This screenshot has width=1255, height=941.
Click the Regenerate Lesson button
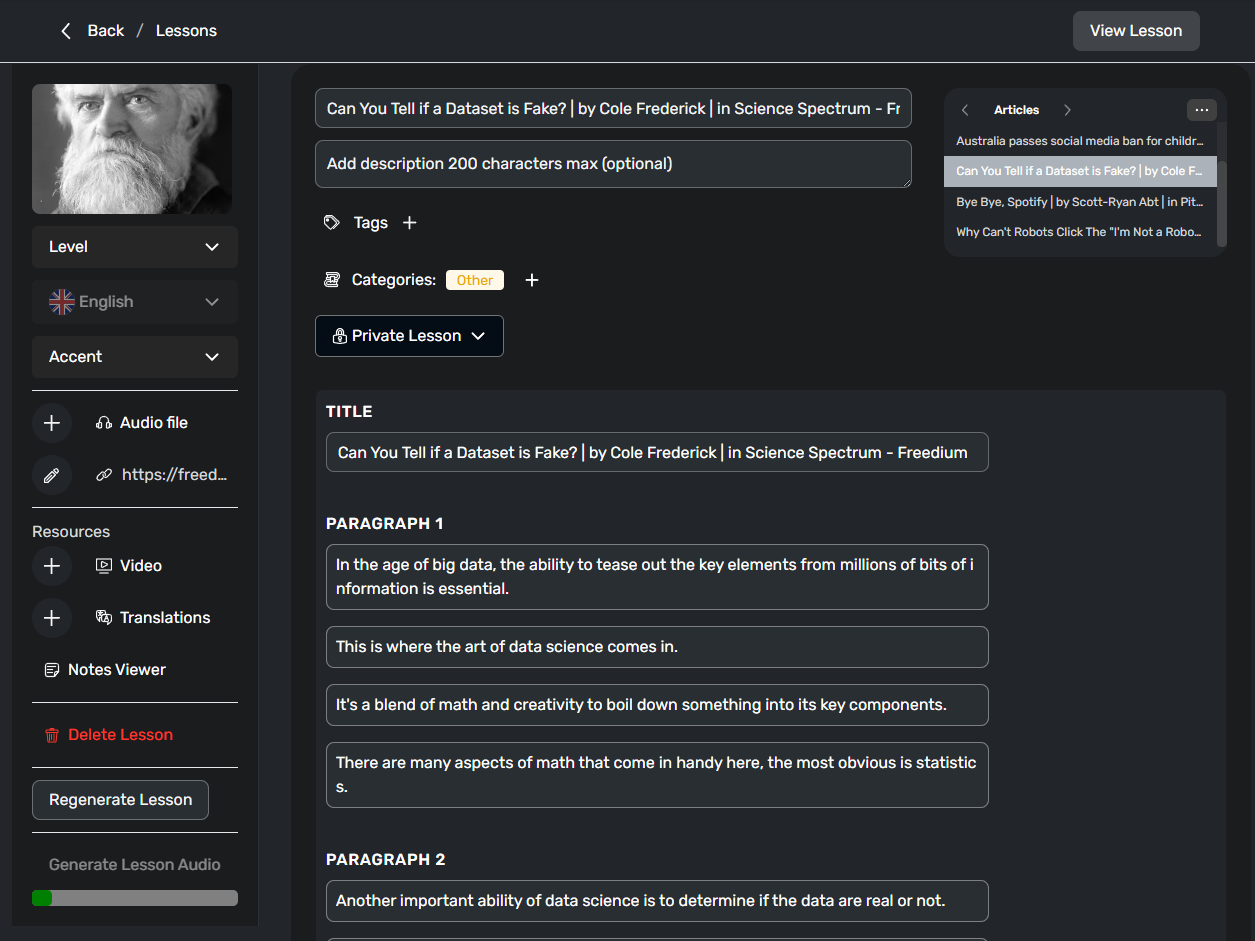coord(120,800)
